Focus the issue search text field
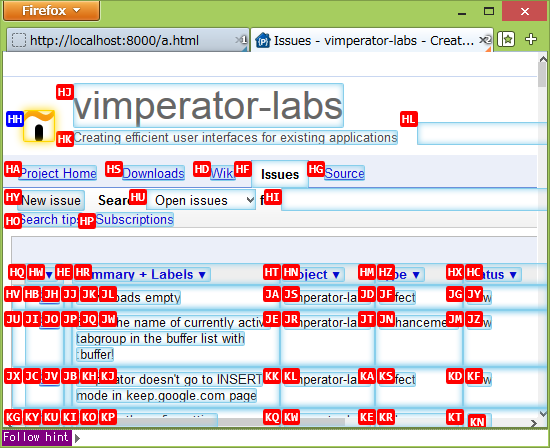The width and height of the screenshot is (550, 448). pyautogui.click(x=414, y=200)
